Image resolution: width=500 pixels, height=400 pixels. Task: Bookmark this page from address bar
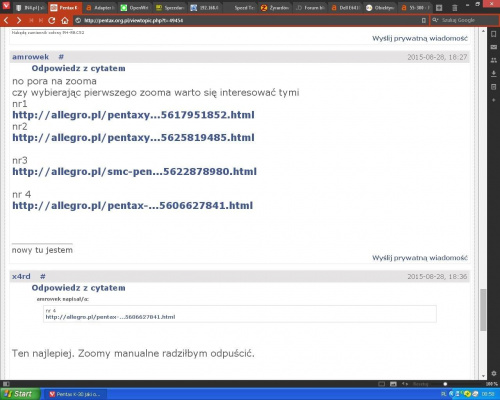(x=424, y=21)
